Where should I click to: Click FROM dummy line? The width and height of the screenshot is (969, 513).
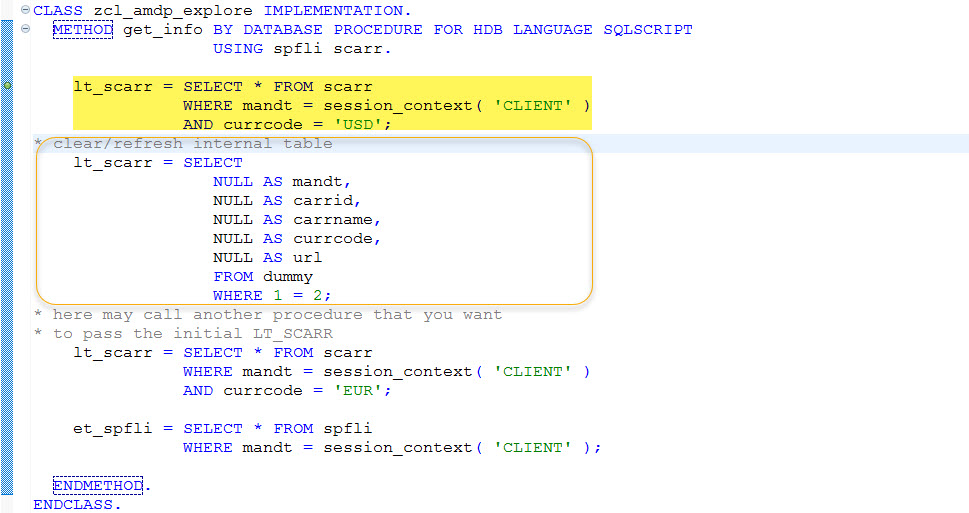(263, 277)
